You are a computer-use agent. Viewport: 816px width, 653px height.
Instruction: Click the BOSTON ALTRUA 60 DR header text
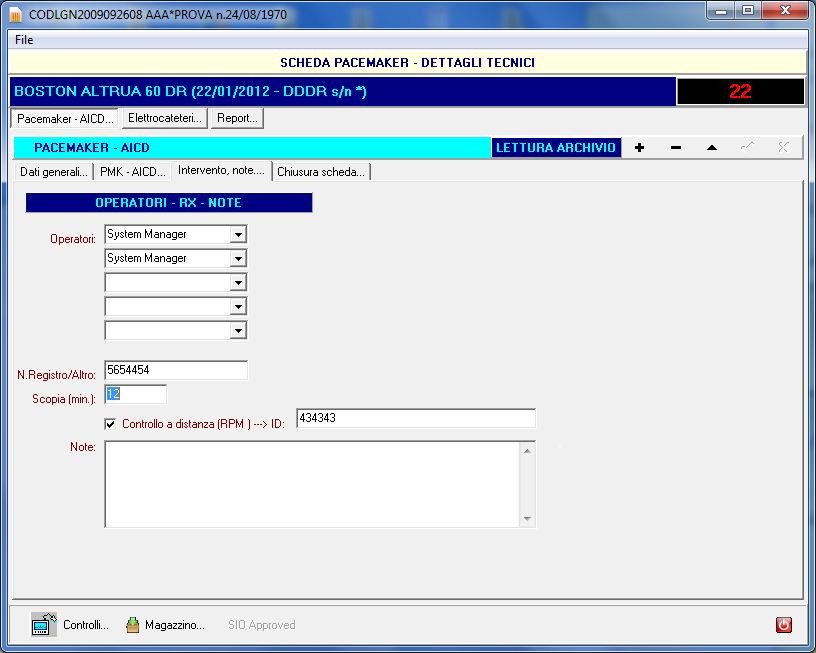click(190, 92)
